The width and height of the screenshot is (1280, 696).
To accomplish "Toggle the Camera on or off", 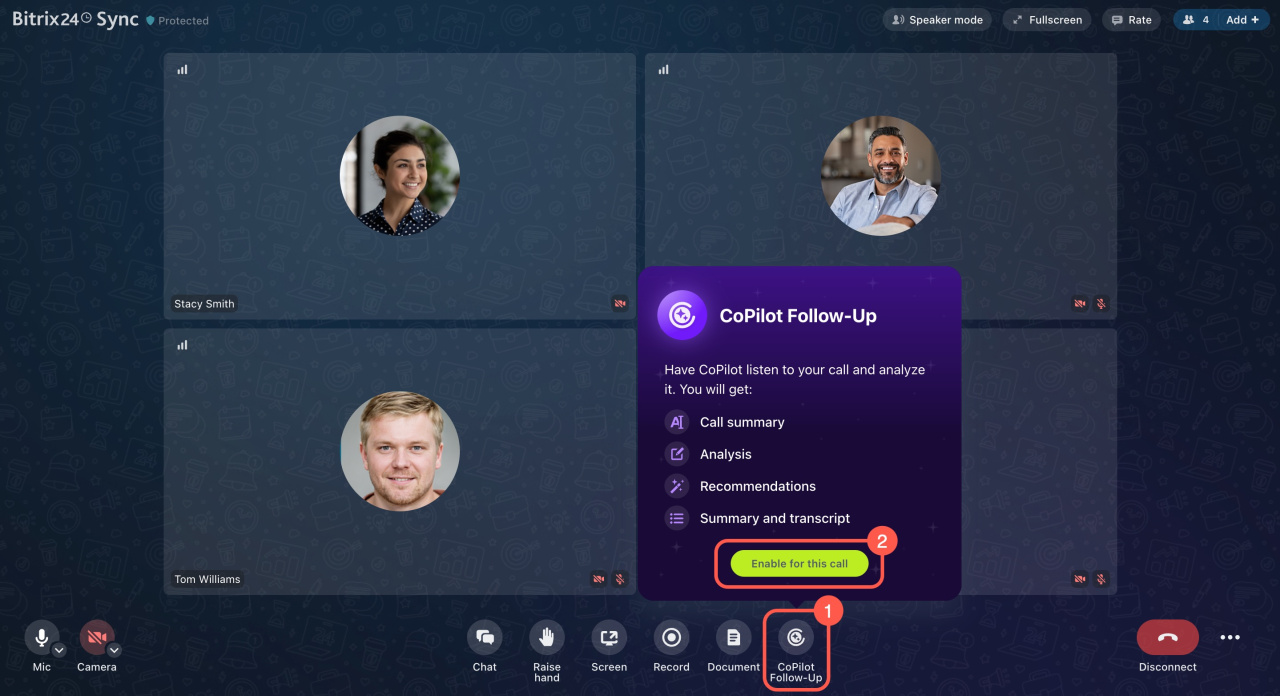I will click(96, 636).
